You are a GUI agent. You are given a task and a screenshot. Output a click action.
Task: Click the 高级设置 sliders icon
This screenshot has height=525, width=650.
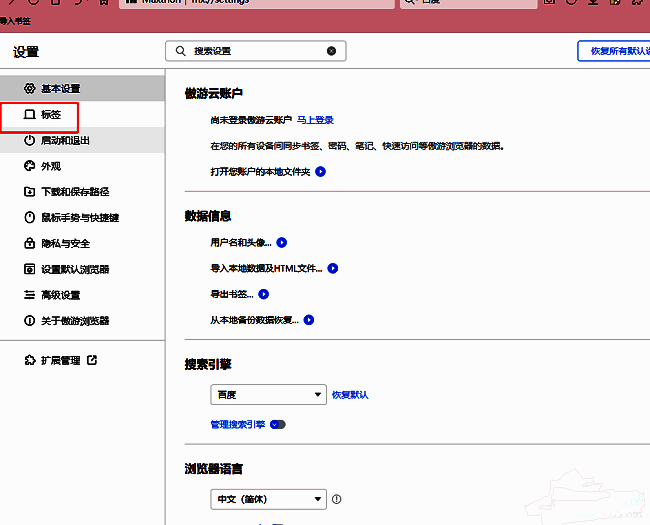click(29, 296)
